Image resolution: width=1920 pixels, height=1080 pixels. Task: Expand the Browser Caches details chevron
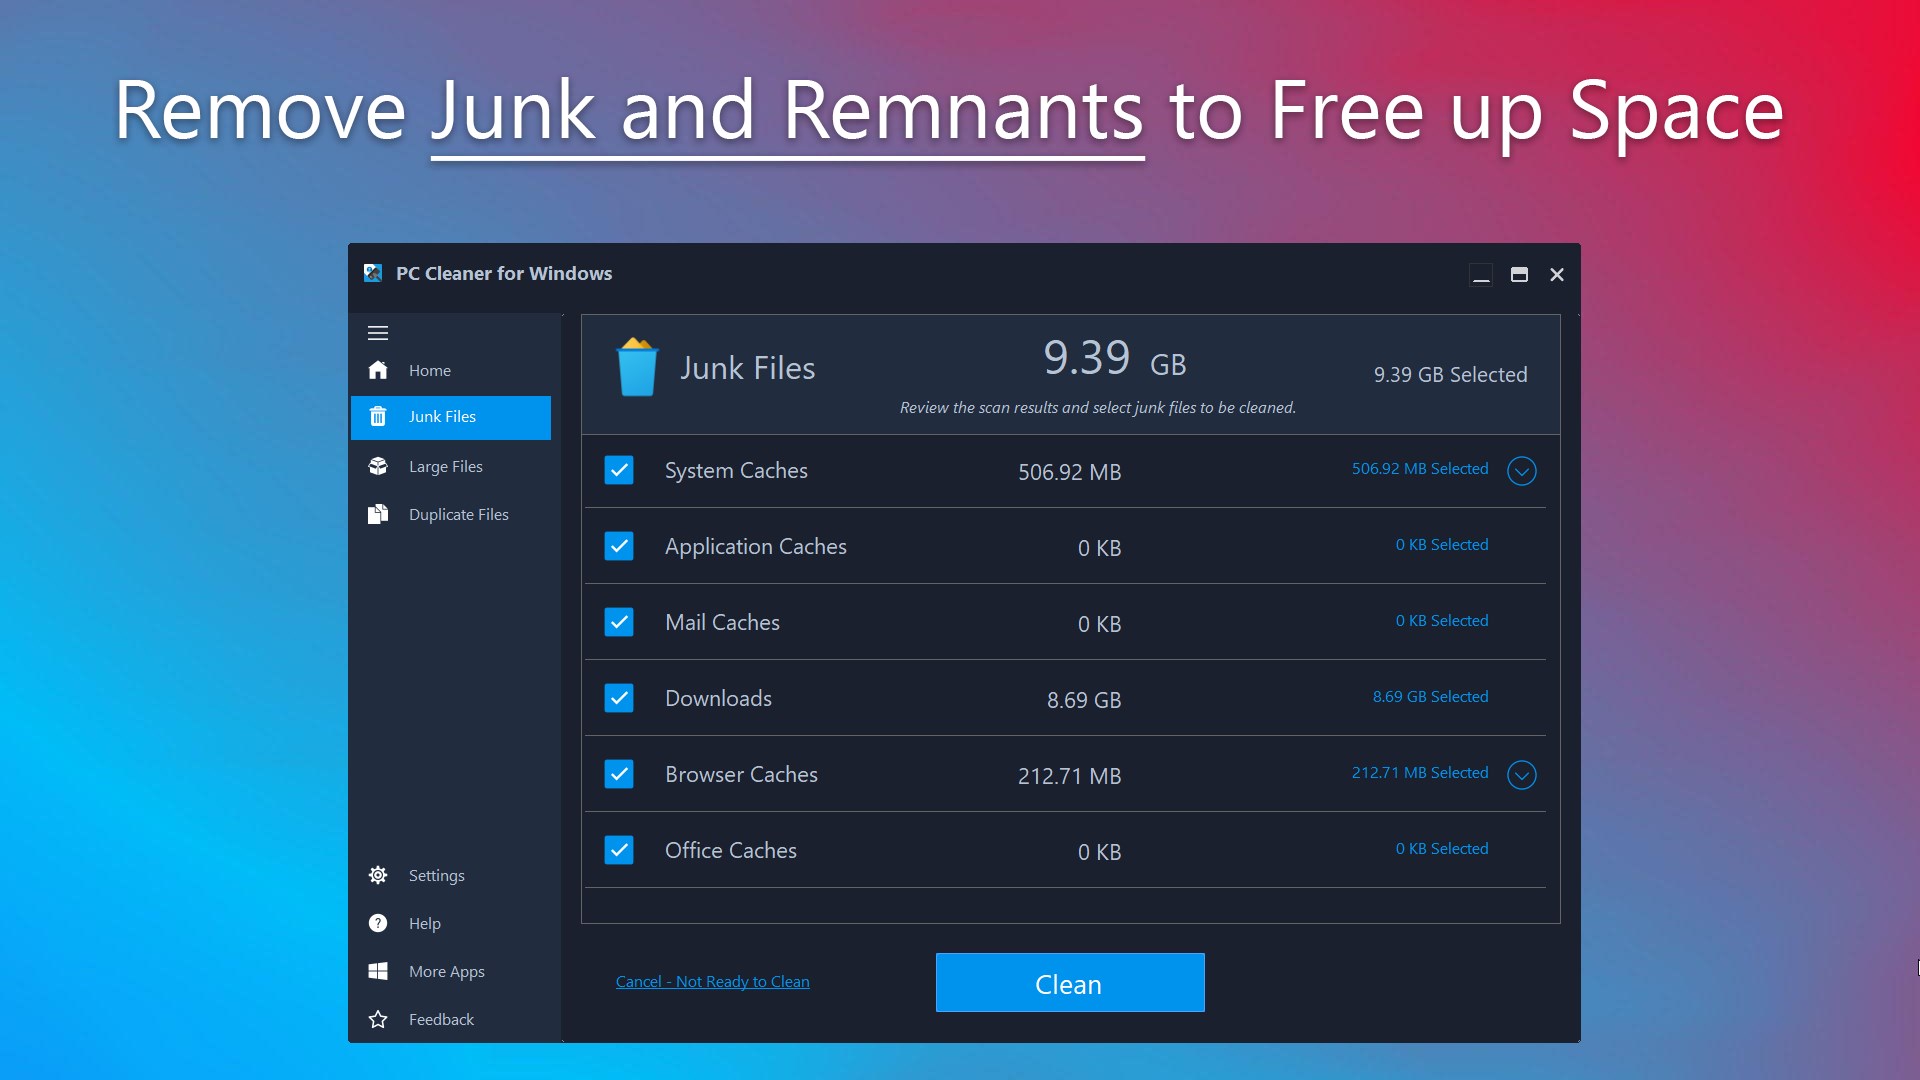(1521, 775)
